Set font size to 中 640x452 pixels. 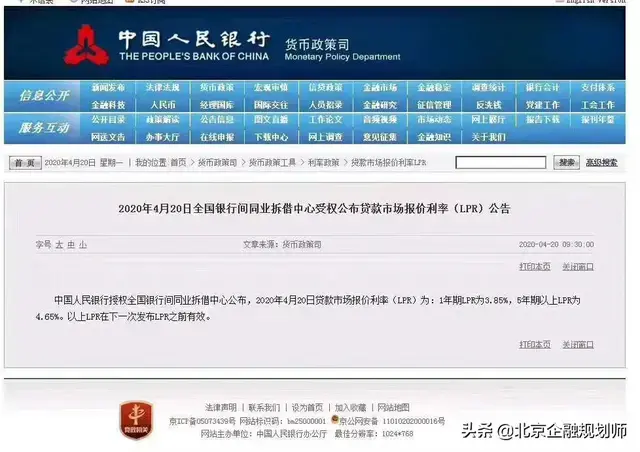click(71, 245)
